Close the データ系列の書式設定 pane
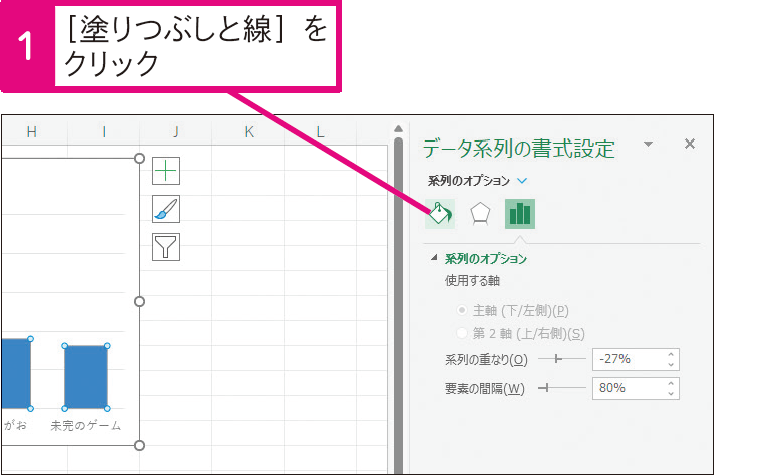The width and height of the screenshot is (783, 475). pos(690,144)
